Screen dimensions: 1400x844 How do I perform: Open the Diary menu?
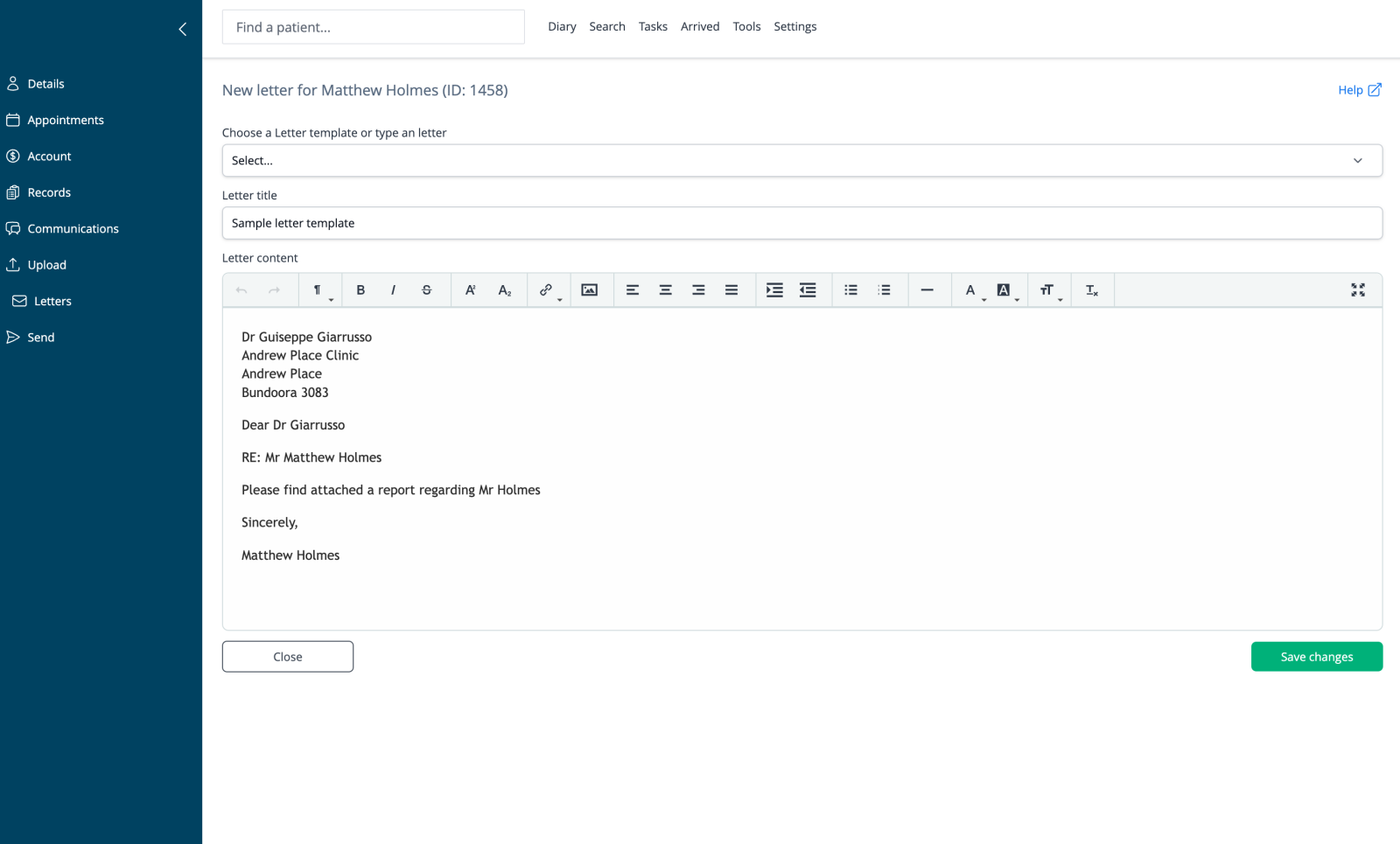pyautogui.click(x=562, y=27)
